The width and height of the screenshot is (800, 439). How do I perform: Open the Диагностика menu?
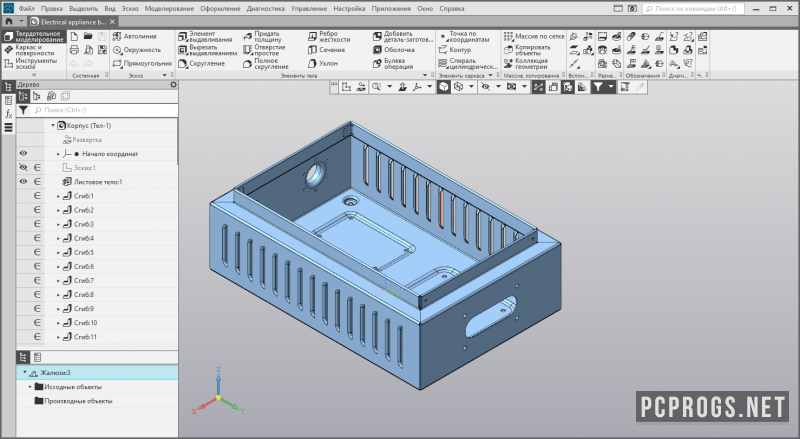(x=265, y=9)
